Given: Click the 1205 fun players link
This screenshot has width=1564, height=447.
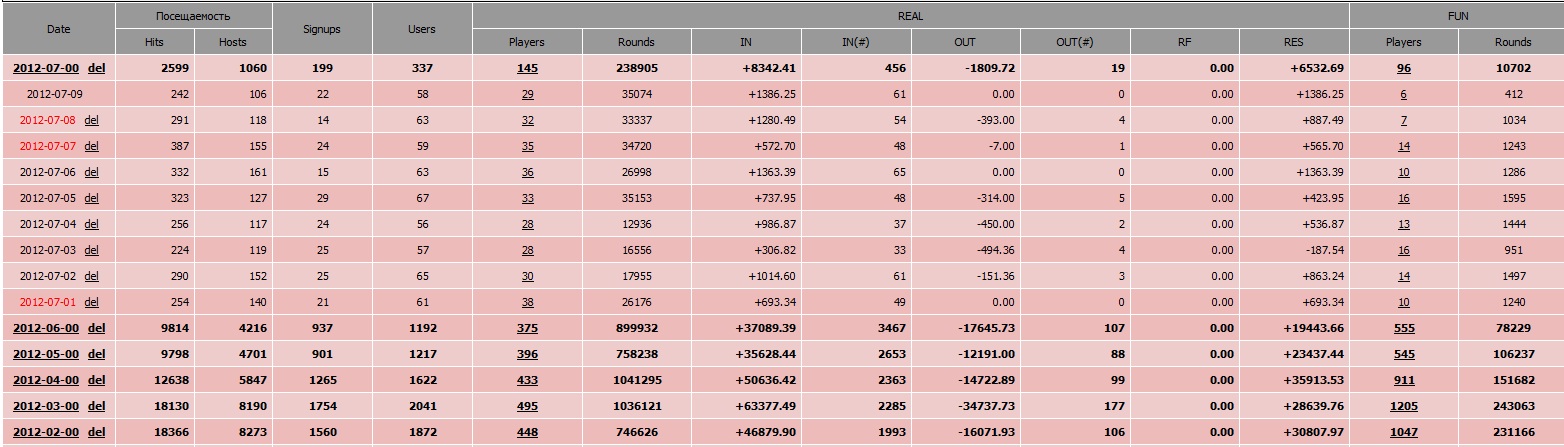Looking at the screenshot, I should [x=1403, y=406].
